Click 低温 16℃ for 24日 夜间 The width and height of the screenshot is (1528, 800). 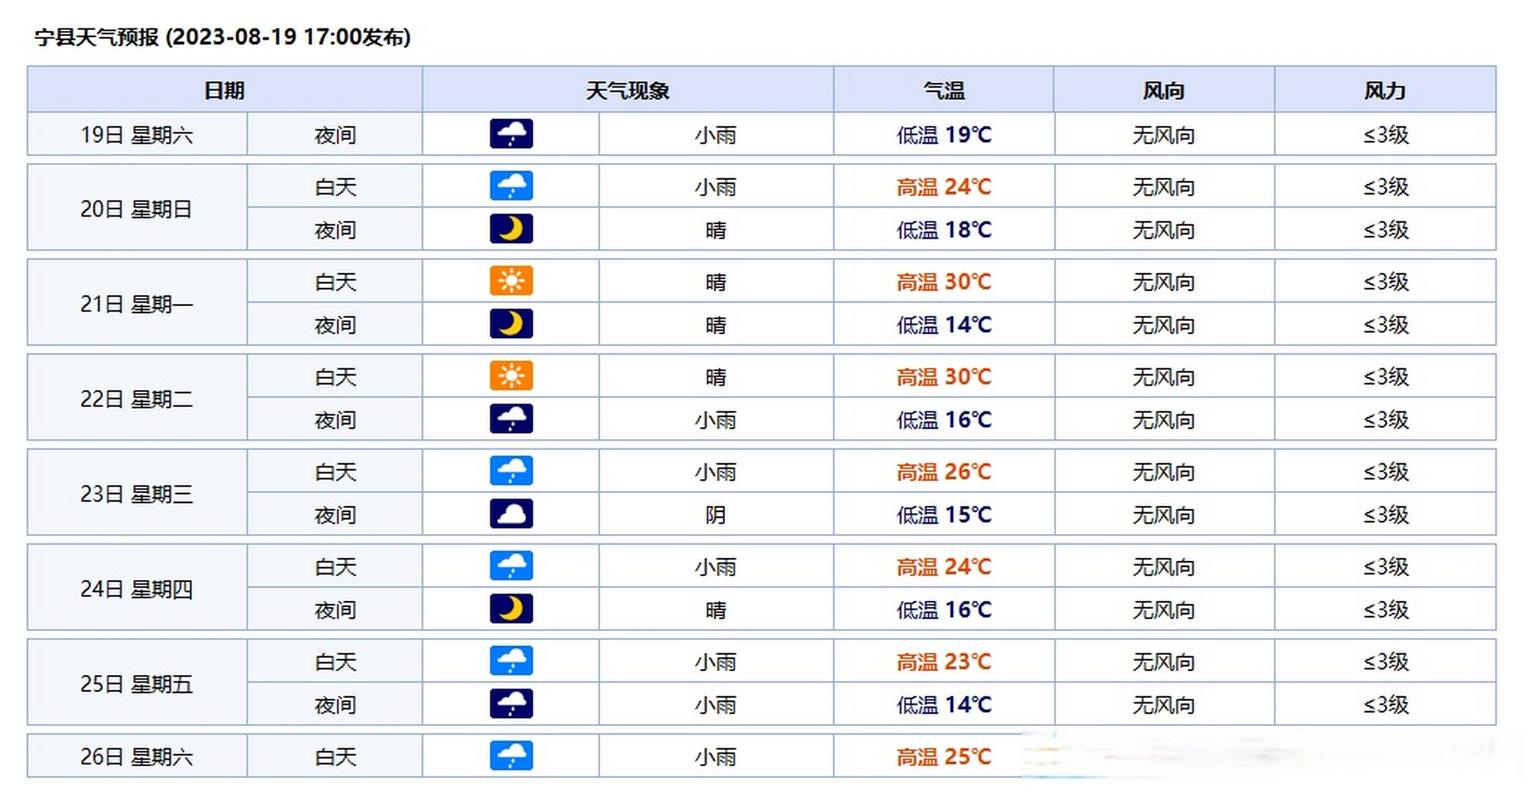pyautogui.click(x=944, y=610)
